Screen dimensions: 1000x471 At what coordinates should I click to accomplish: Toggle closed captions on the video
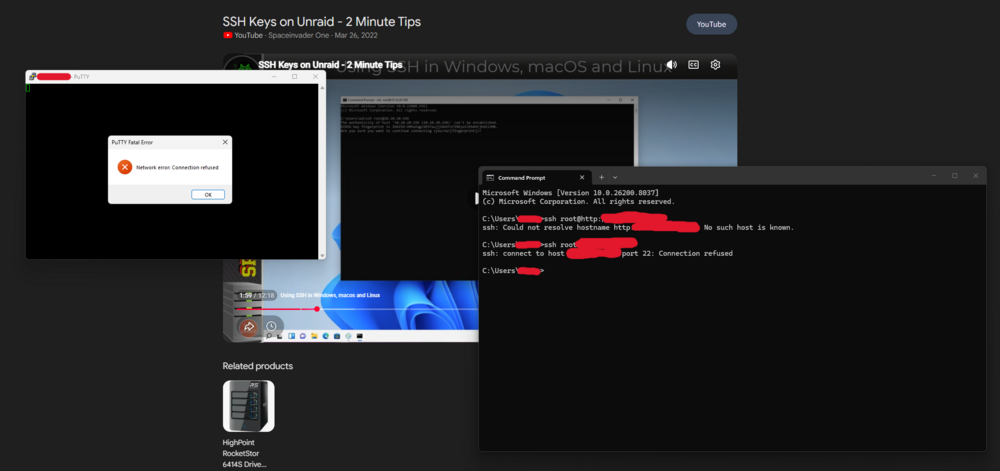pos(693,64)
